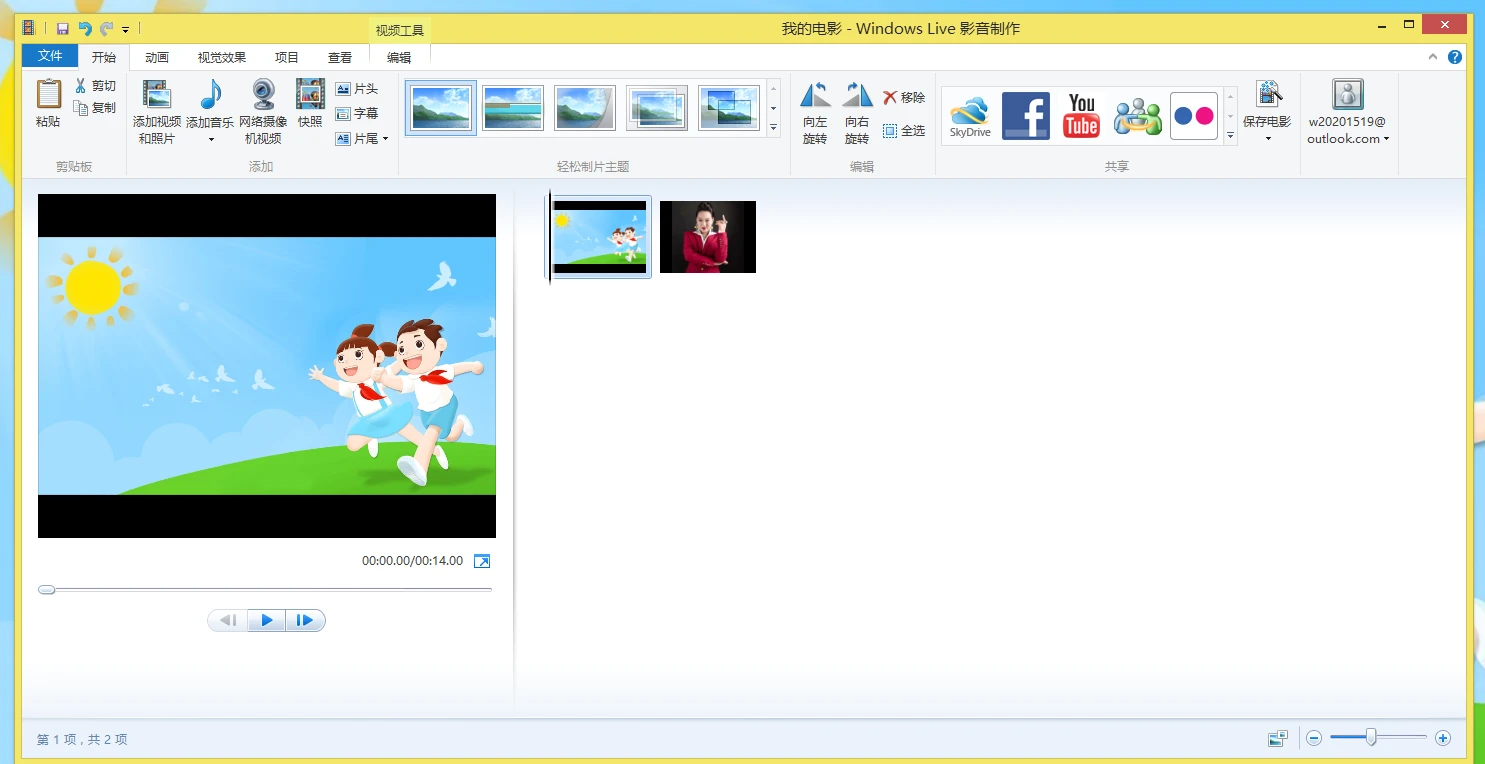Open the 视觉效果 ribbon tab

pyautogui.click(x=222, y=58)
